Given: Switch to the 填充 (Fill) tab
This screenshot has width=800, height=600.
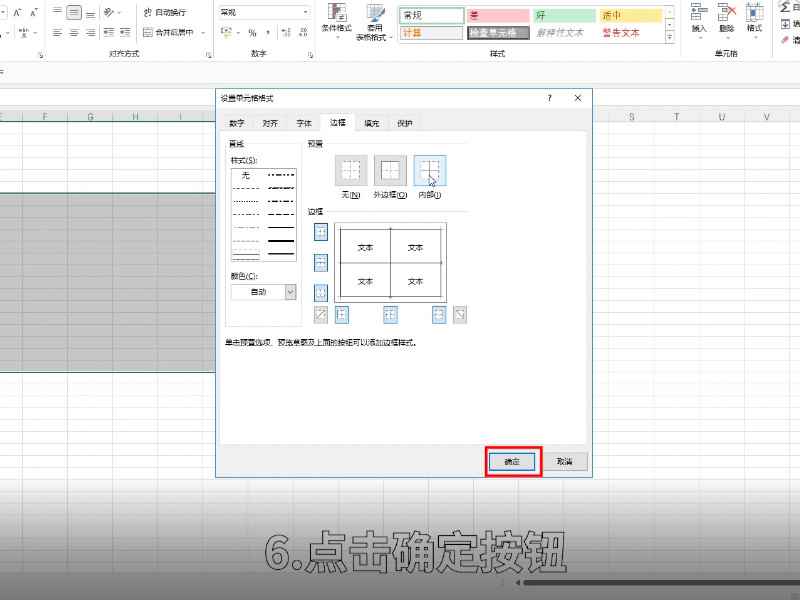Looking at the screenshot, I should pos(372,122).
